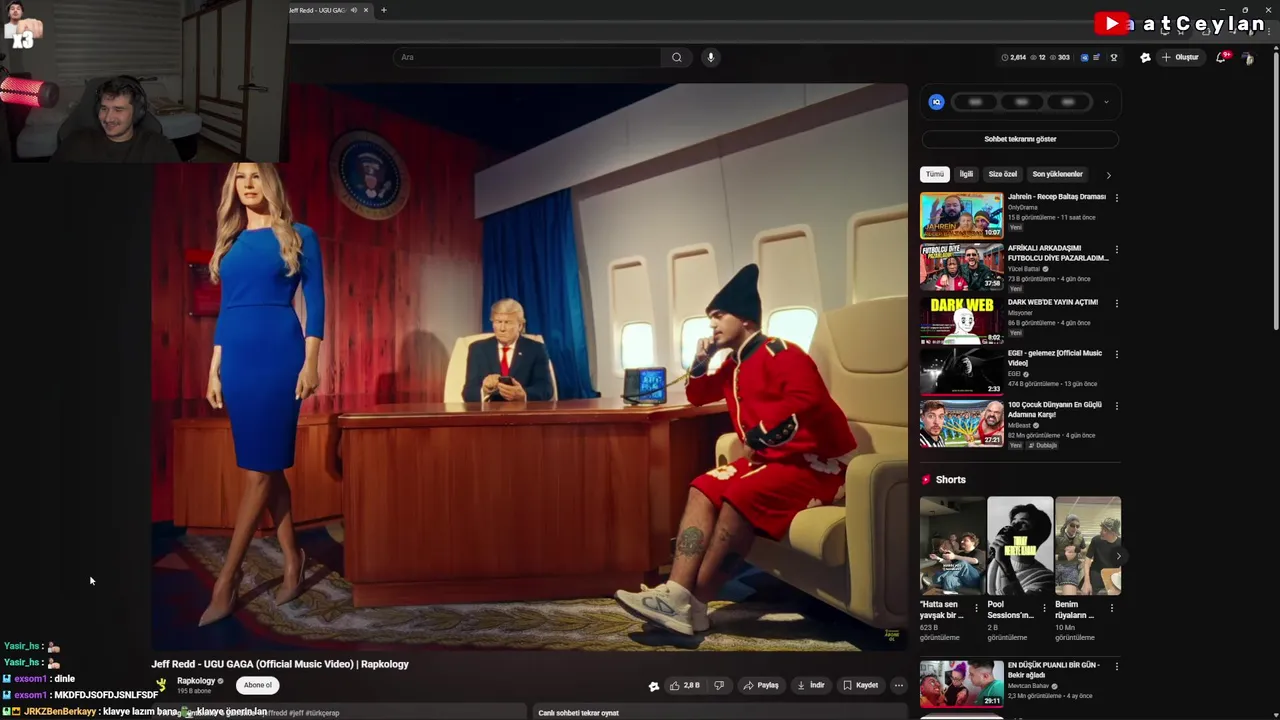Click inside the Ara search field
The width and height of the screenshot is (1280, 720).
(x=527, y=57)
